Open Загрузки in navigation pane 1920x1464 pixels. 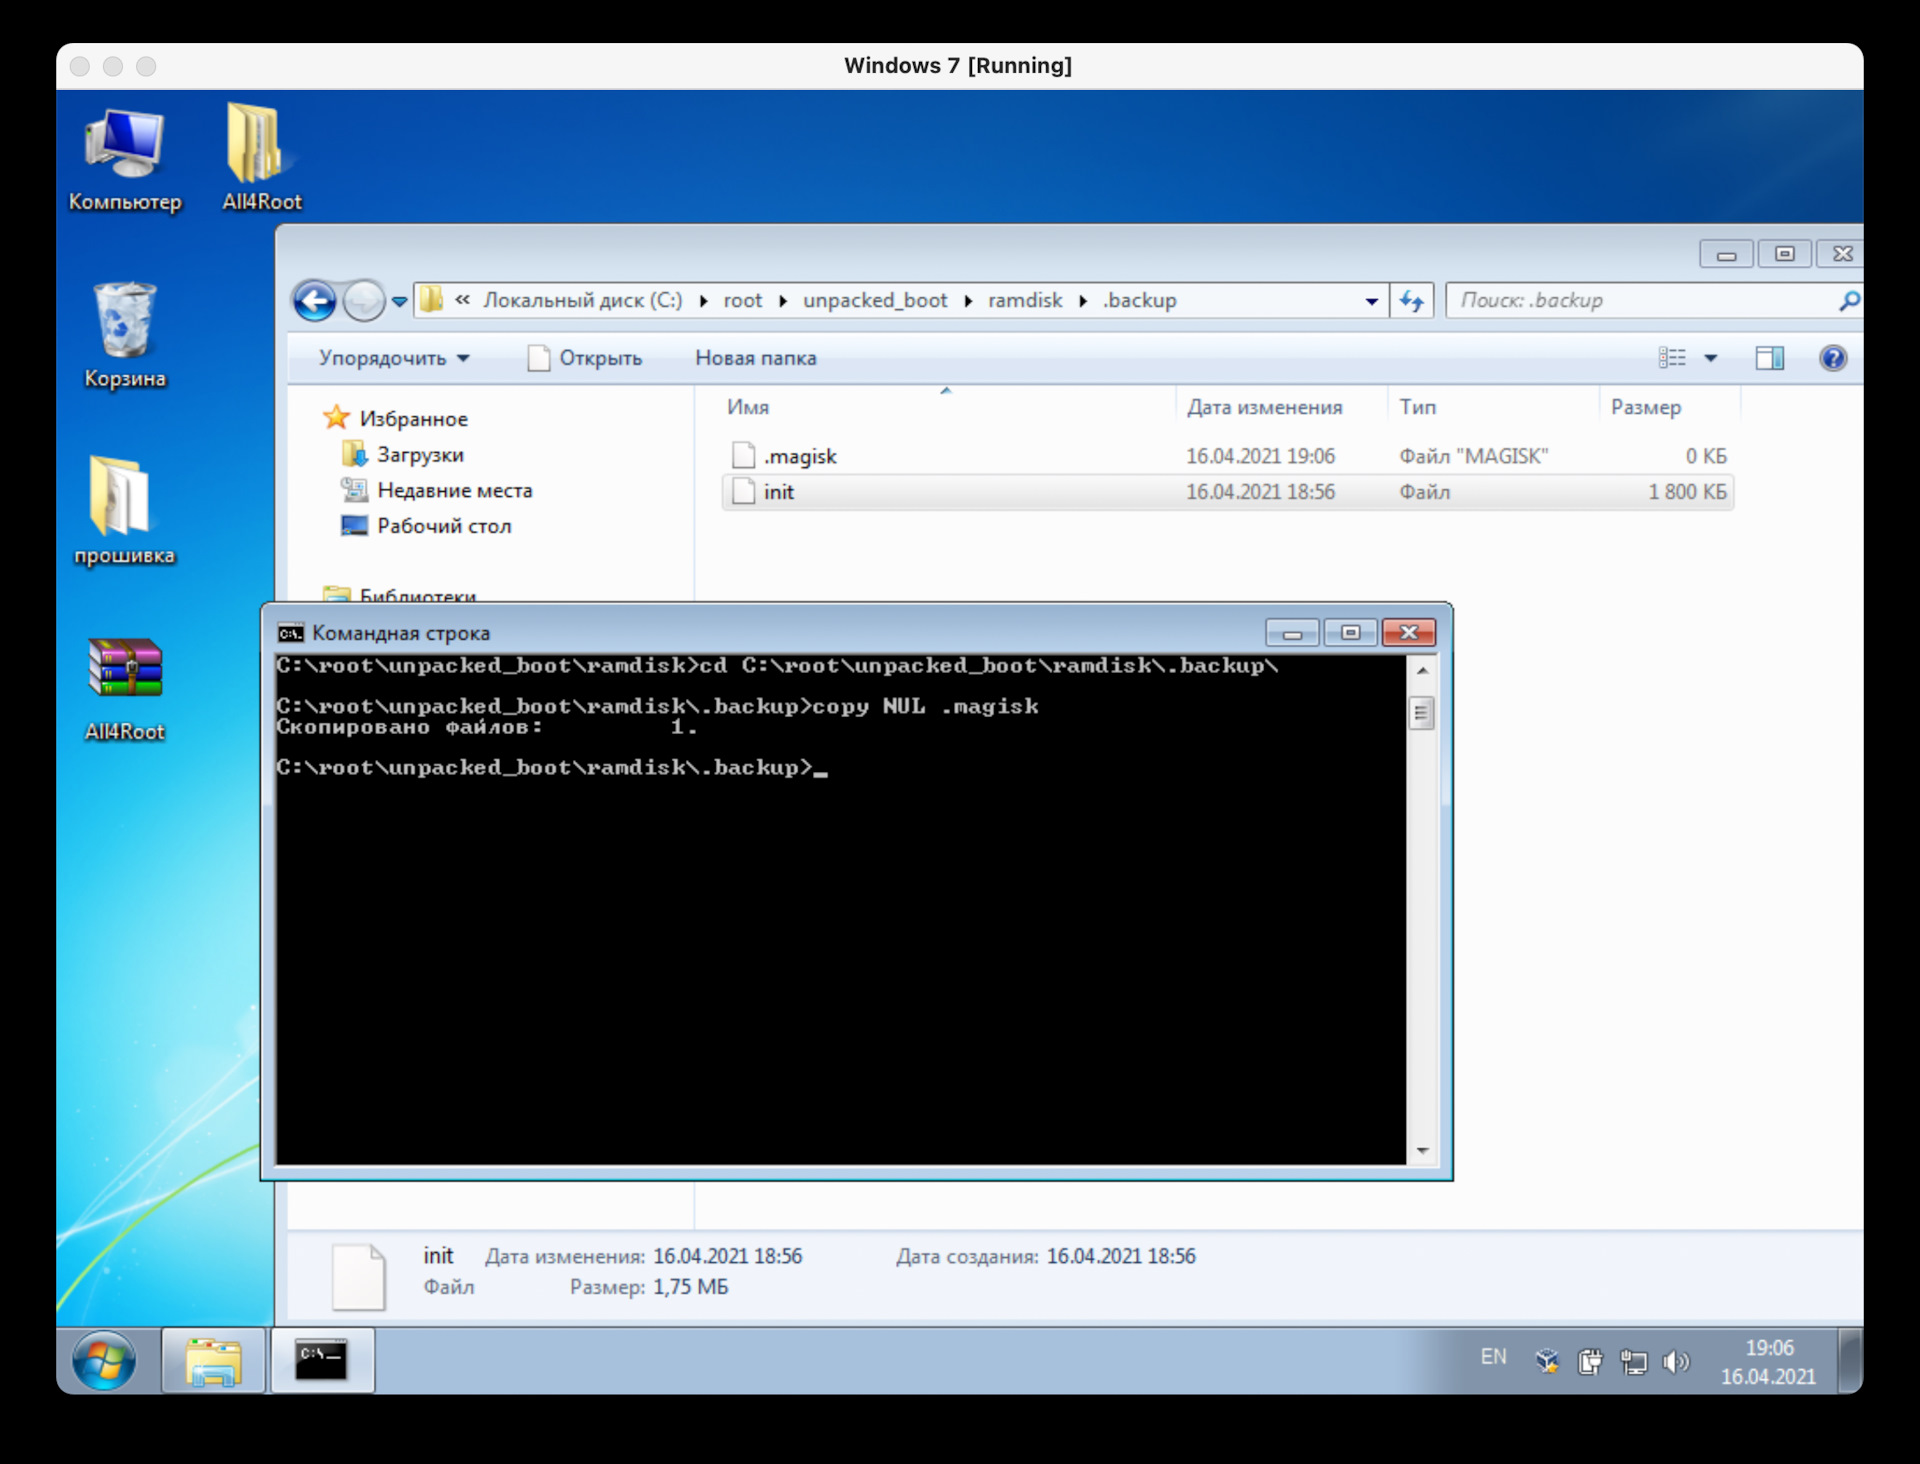click(403, 454)
